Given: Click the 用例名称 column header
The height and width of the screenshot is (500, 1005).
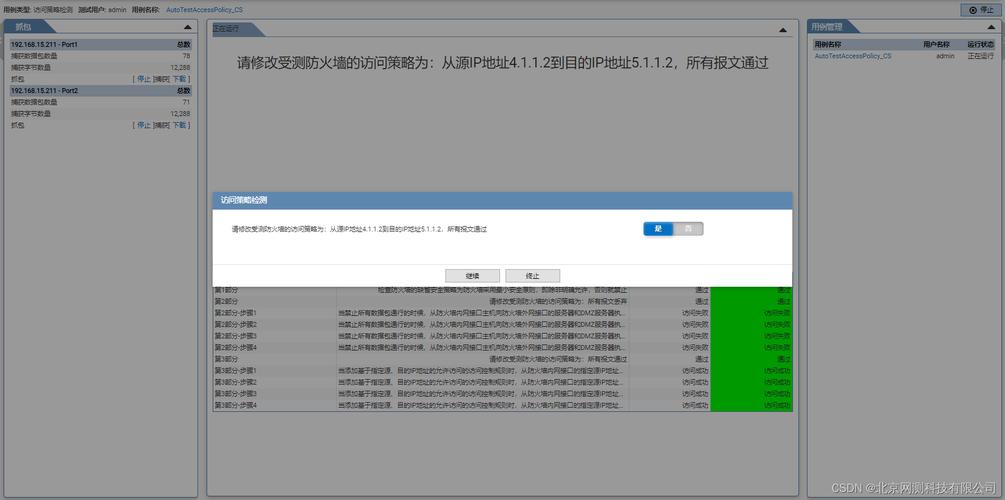Looking at the screenshot, I should tap(827, 44).
